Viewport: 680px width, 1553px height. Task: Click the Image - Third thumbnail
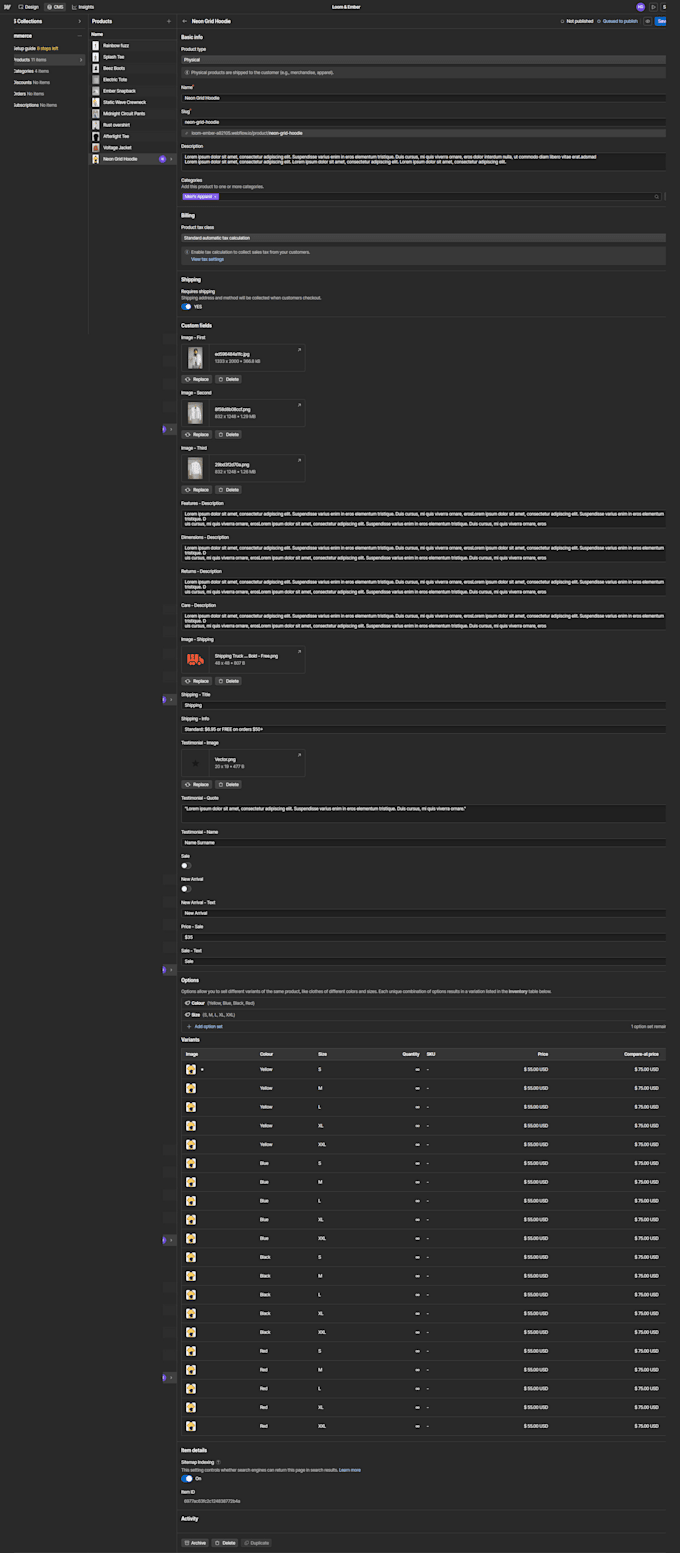pos(195,468)
